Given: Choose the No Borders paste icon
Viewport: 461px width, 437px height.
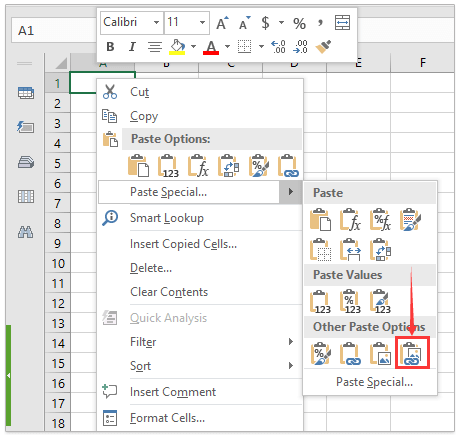Looking at the screenshot, I should tap(320, 249).
